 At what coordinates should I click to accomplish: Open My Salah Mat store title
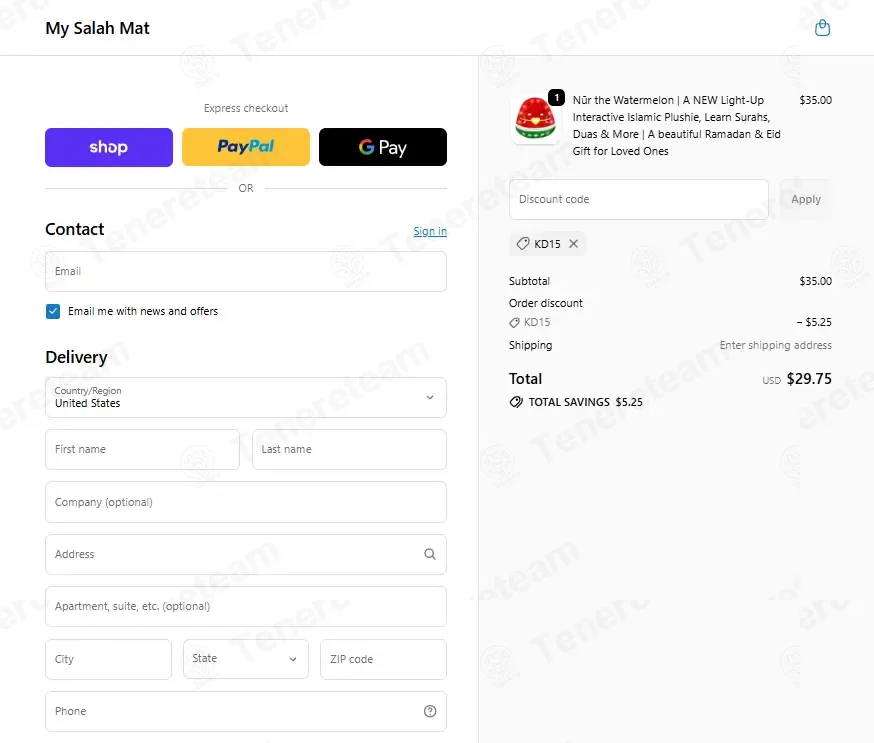point(98,28)
